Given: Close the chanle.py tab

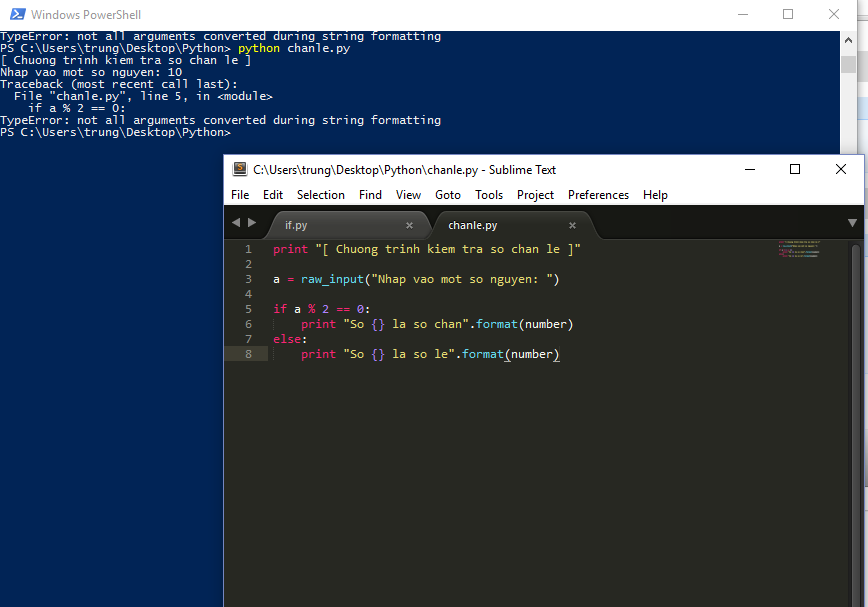Looking at the screenshot, I should pos(572,226).
